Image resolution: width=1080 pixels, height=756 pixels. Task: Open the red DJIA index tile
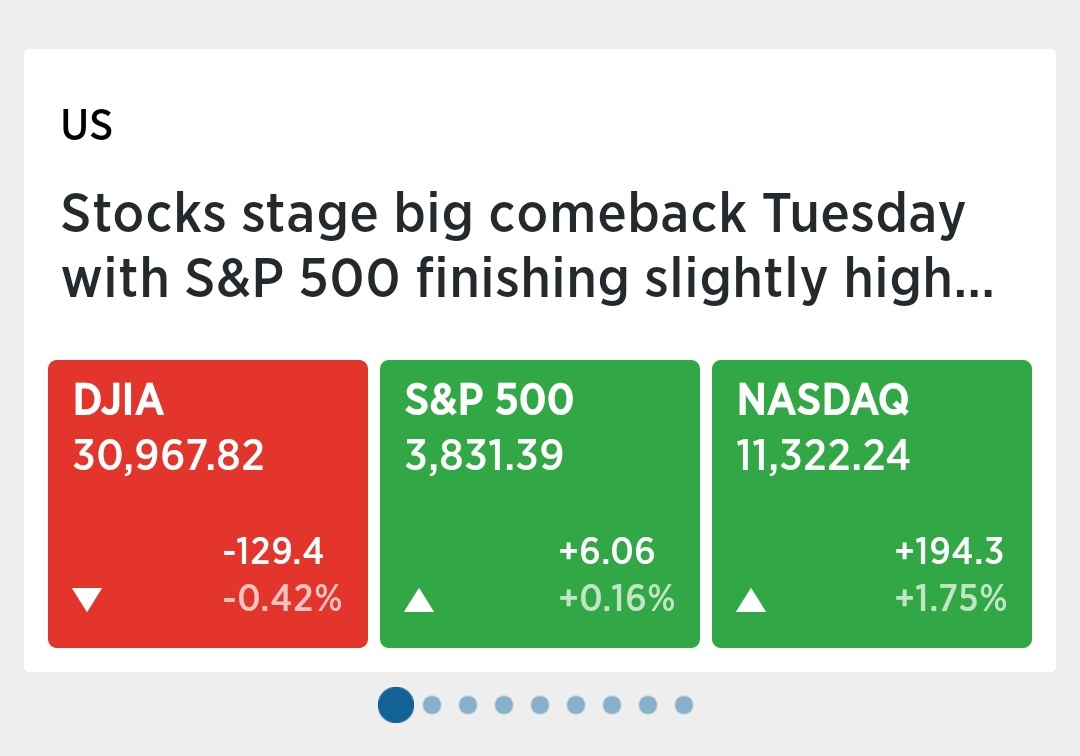click(208, 503)
